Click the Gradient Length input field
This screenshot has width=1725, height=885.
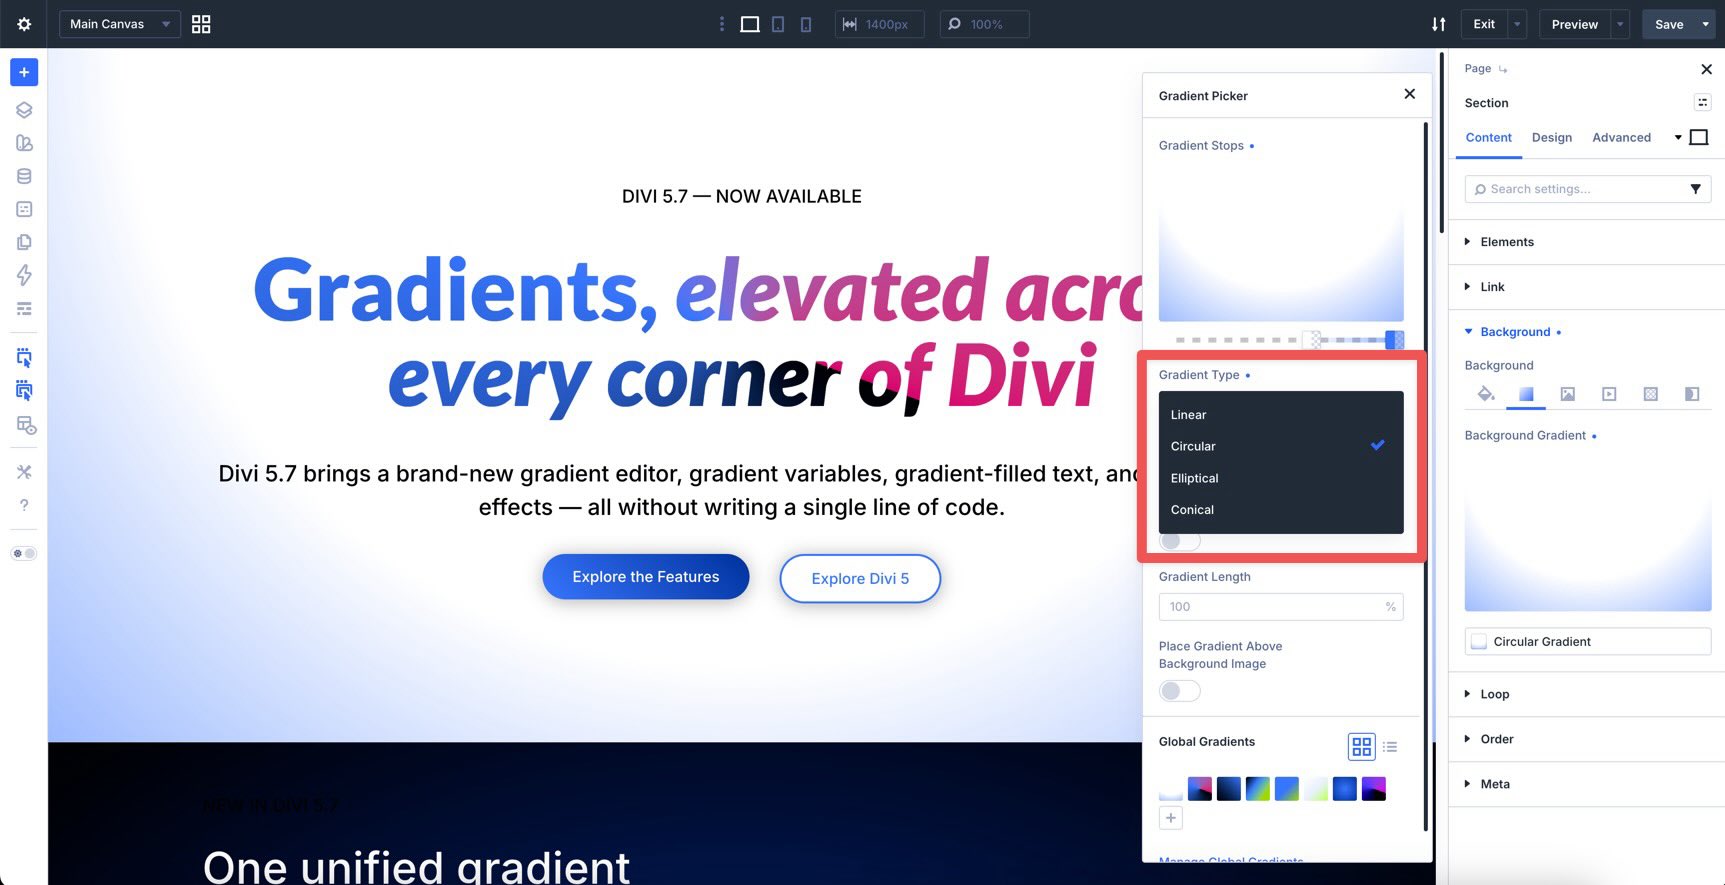1281,607
